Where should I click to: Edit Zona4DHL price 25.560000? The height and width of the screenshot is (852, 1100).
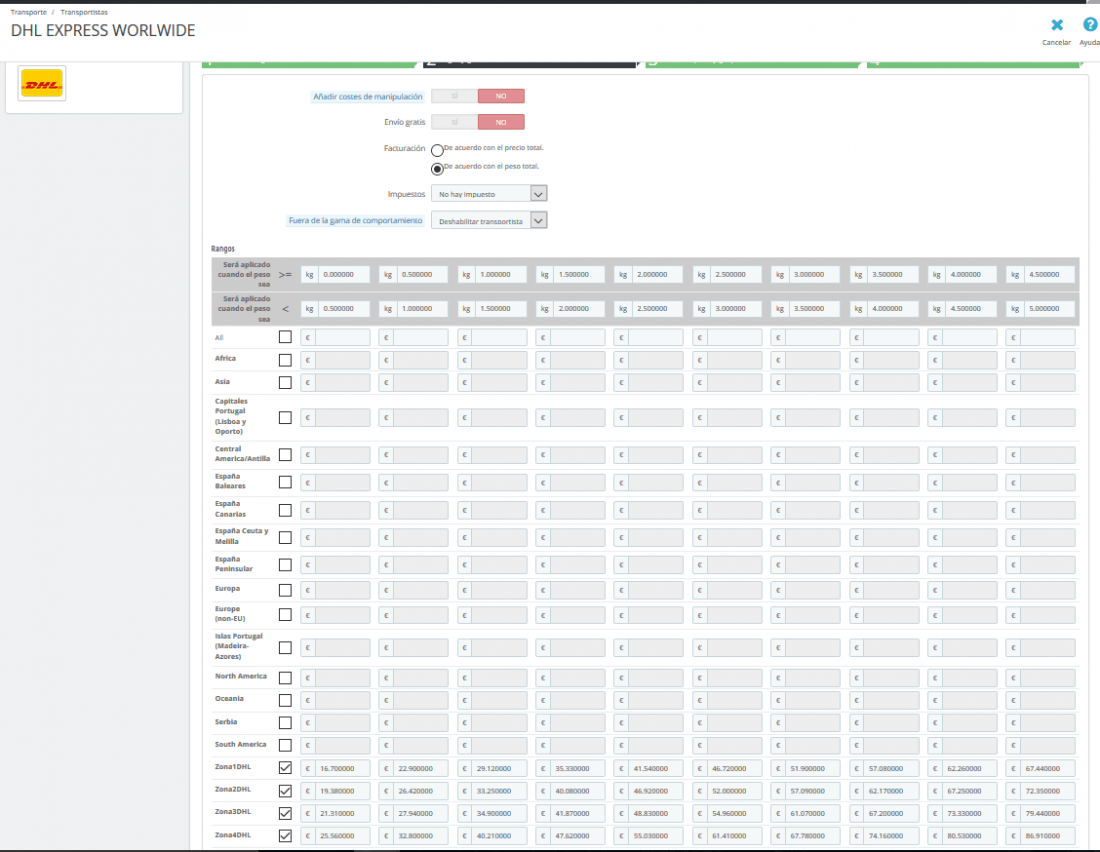343,836
